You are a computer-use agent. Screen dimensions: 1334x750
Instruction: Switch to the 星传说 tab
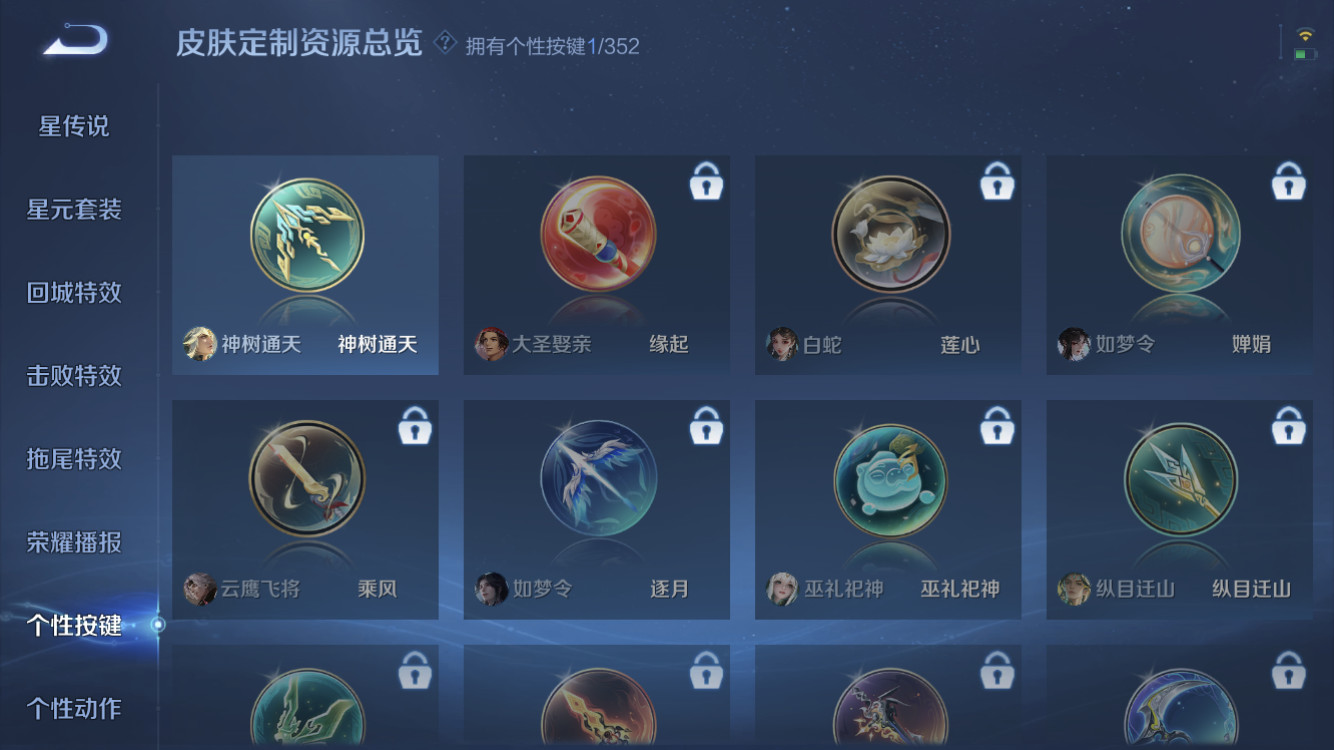click(x=74, y=126)
